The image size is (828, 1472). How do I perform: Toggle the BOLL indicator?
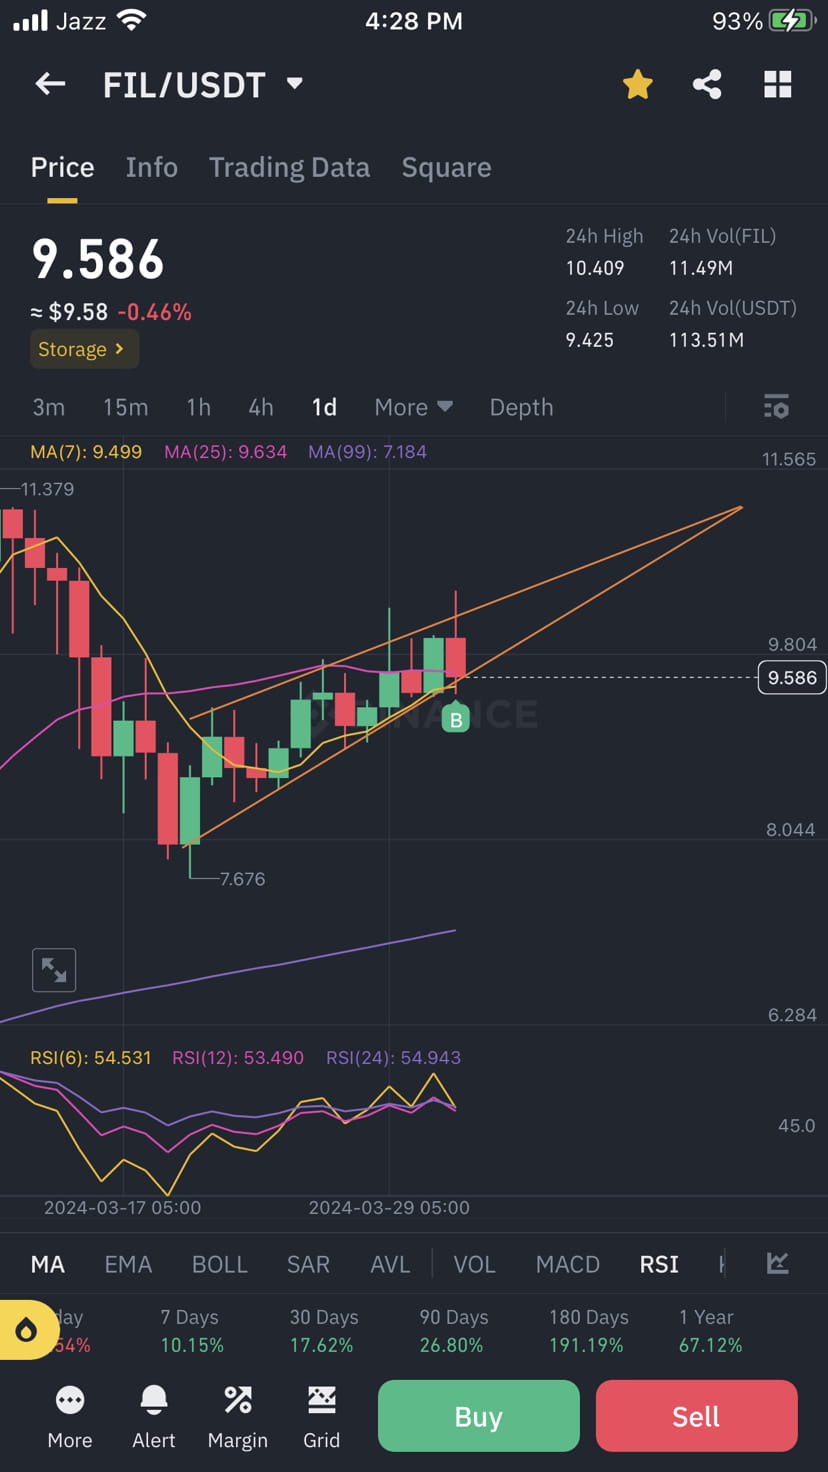tap(219, 1264)
